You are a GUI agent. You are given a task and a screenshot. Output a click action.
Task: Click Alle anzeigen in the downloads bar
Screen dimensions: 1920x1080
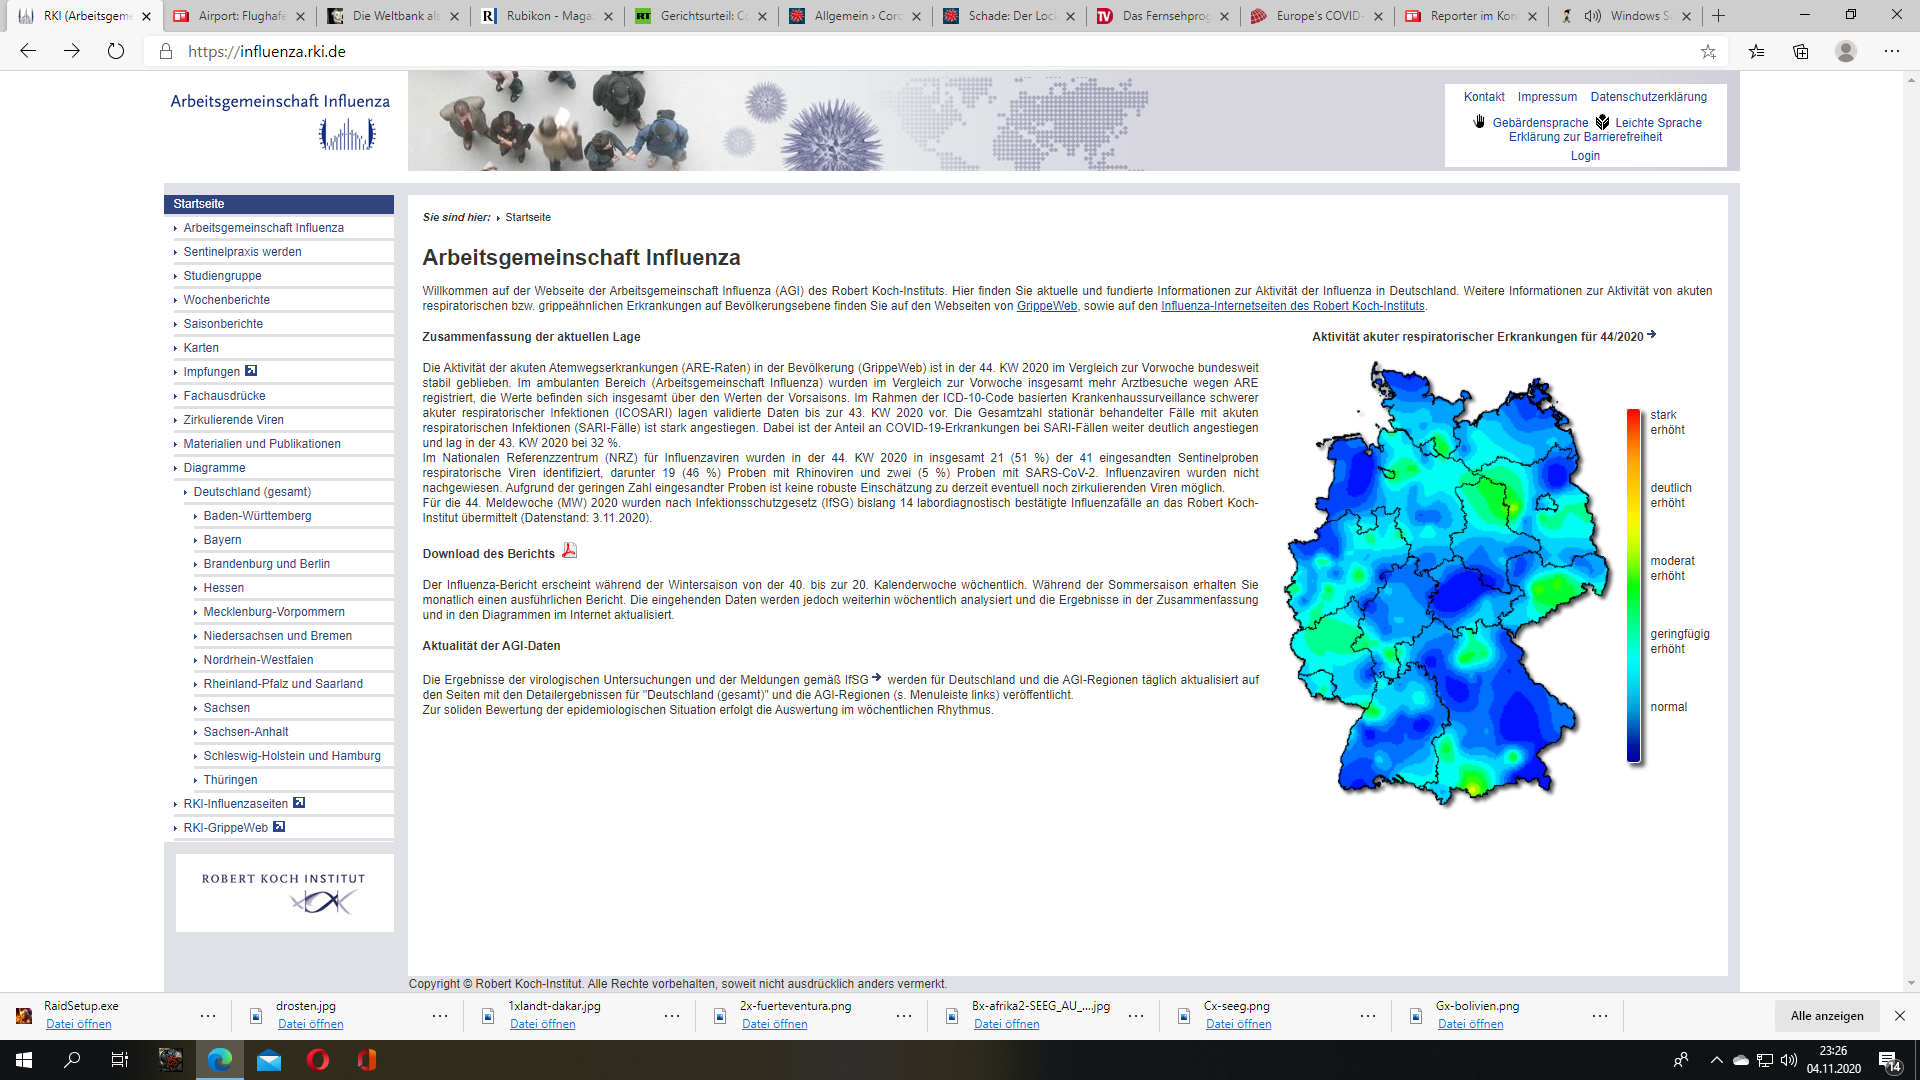1827,1015
